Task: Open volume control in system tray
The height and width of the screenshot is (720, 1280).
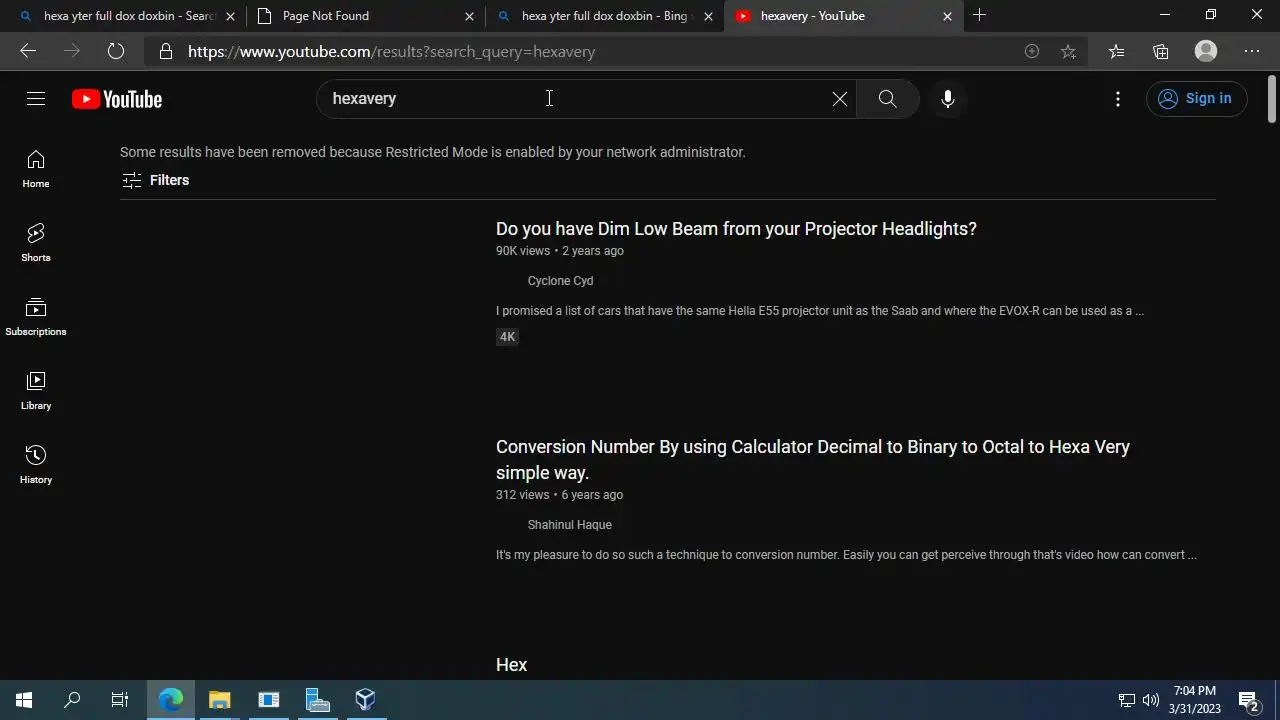Action: click(x=1151, y=700)
